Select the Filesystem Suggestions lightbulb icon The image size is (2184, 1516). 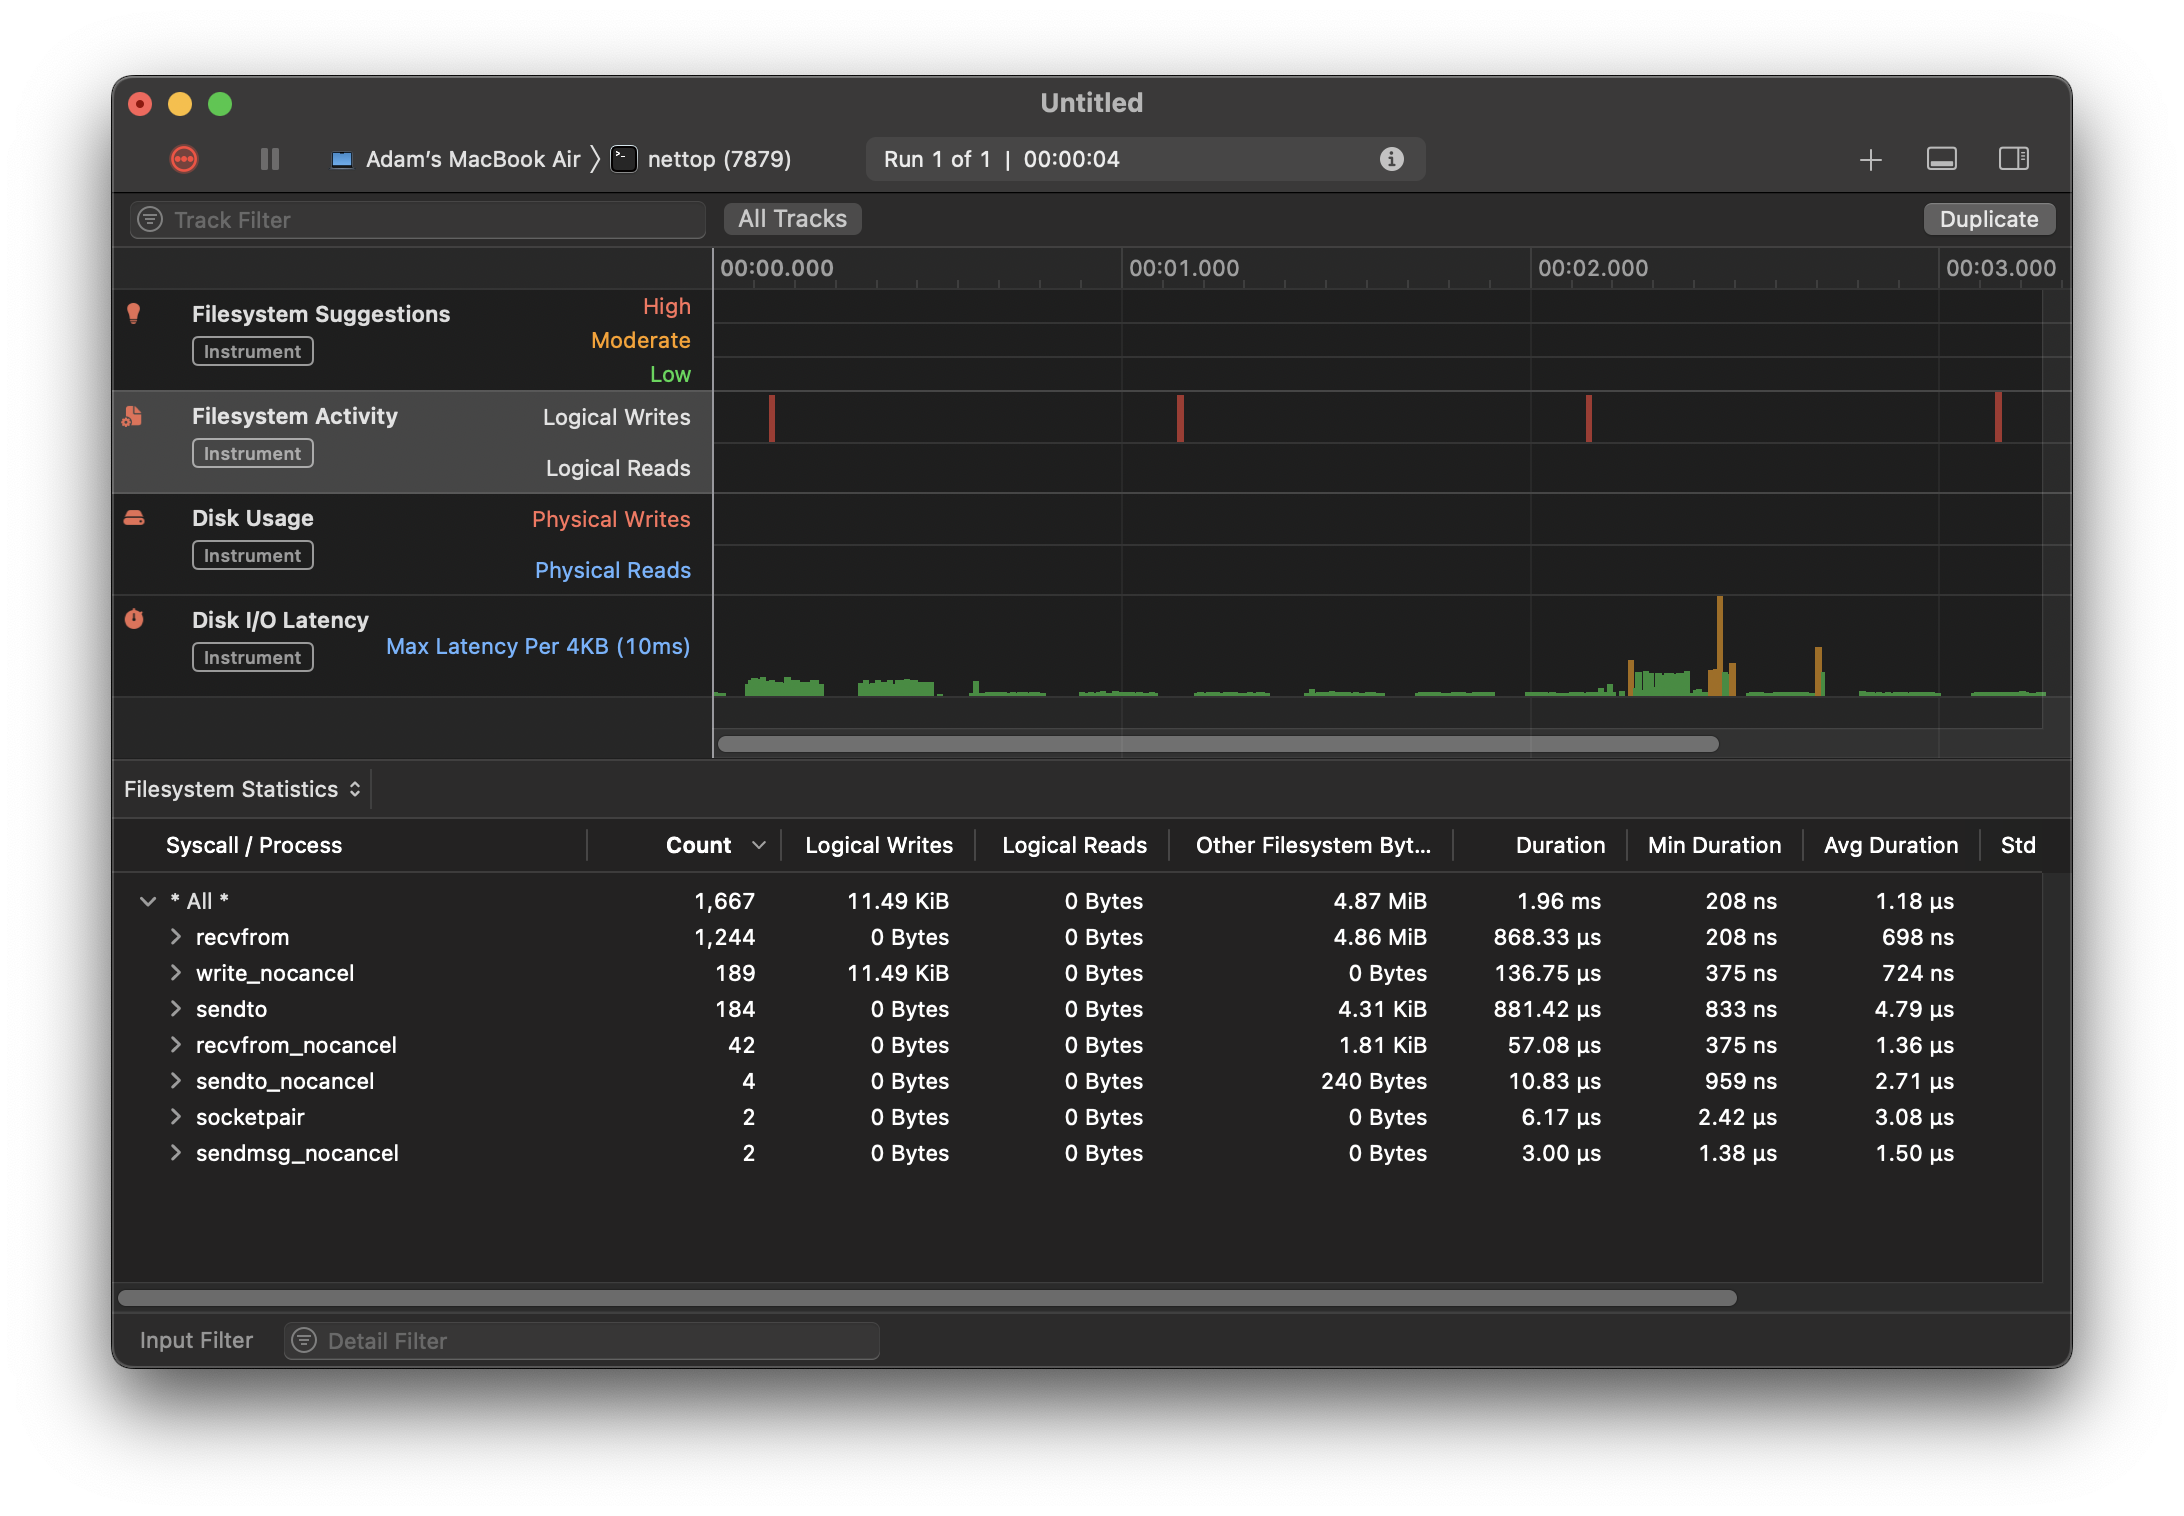[x=133, y=314]
